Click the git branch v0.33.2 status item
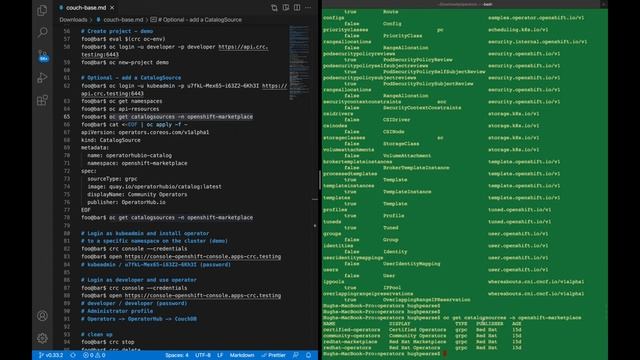The width and height of the screenshot is (640, 360). click(x=51, y=355)
